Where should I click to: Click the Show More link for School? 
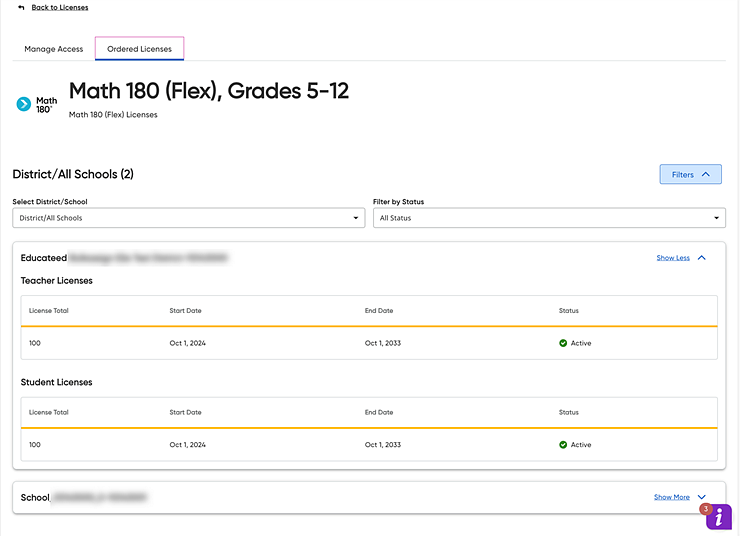click(x=672, y=497)
